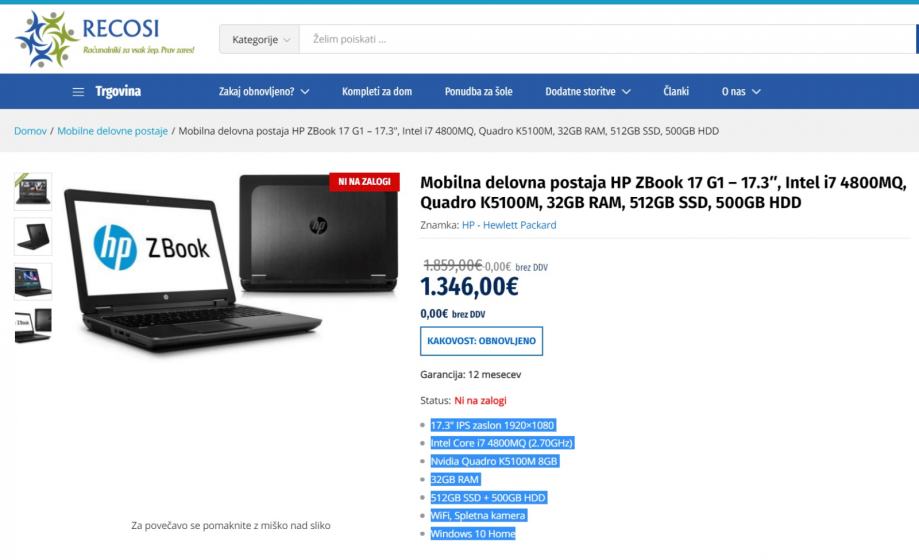Follow the HP - Hewlett Packard brand link
The height and width of the screenshot is (560, 919).
[509, 225]
